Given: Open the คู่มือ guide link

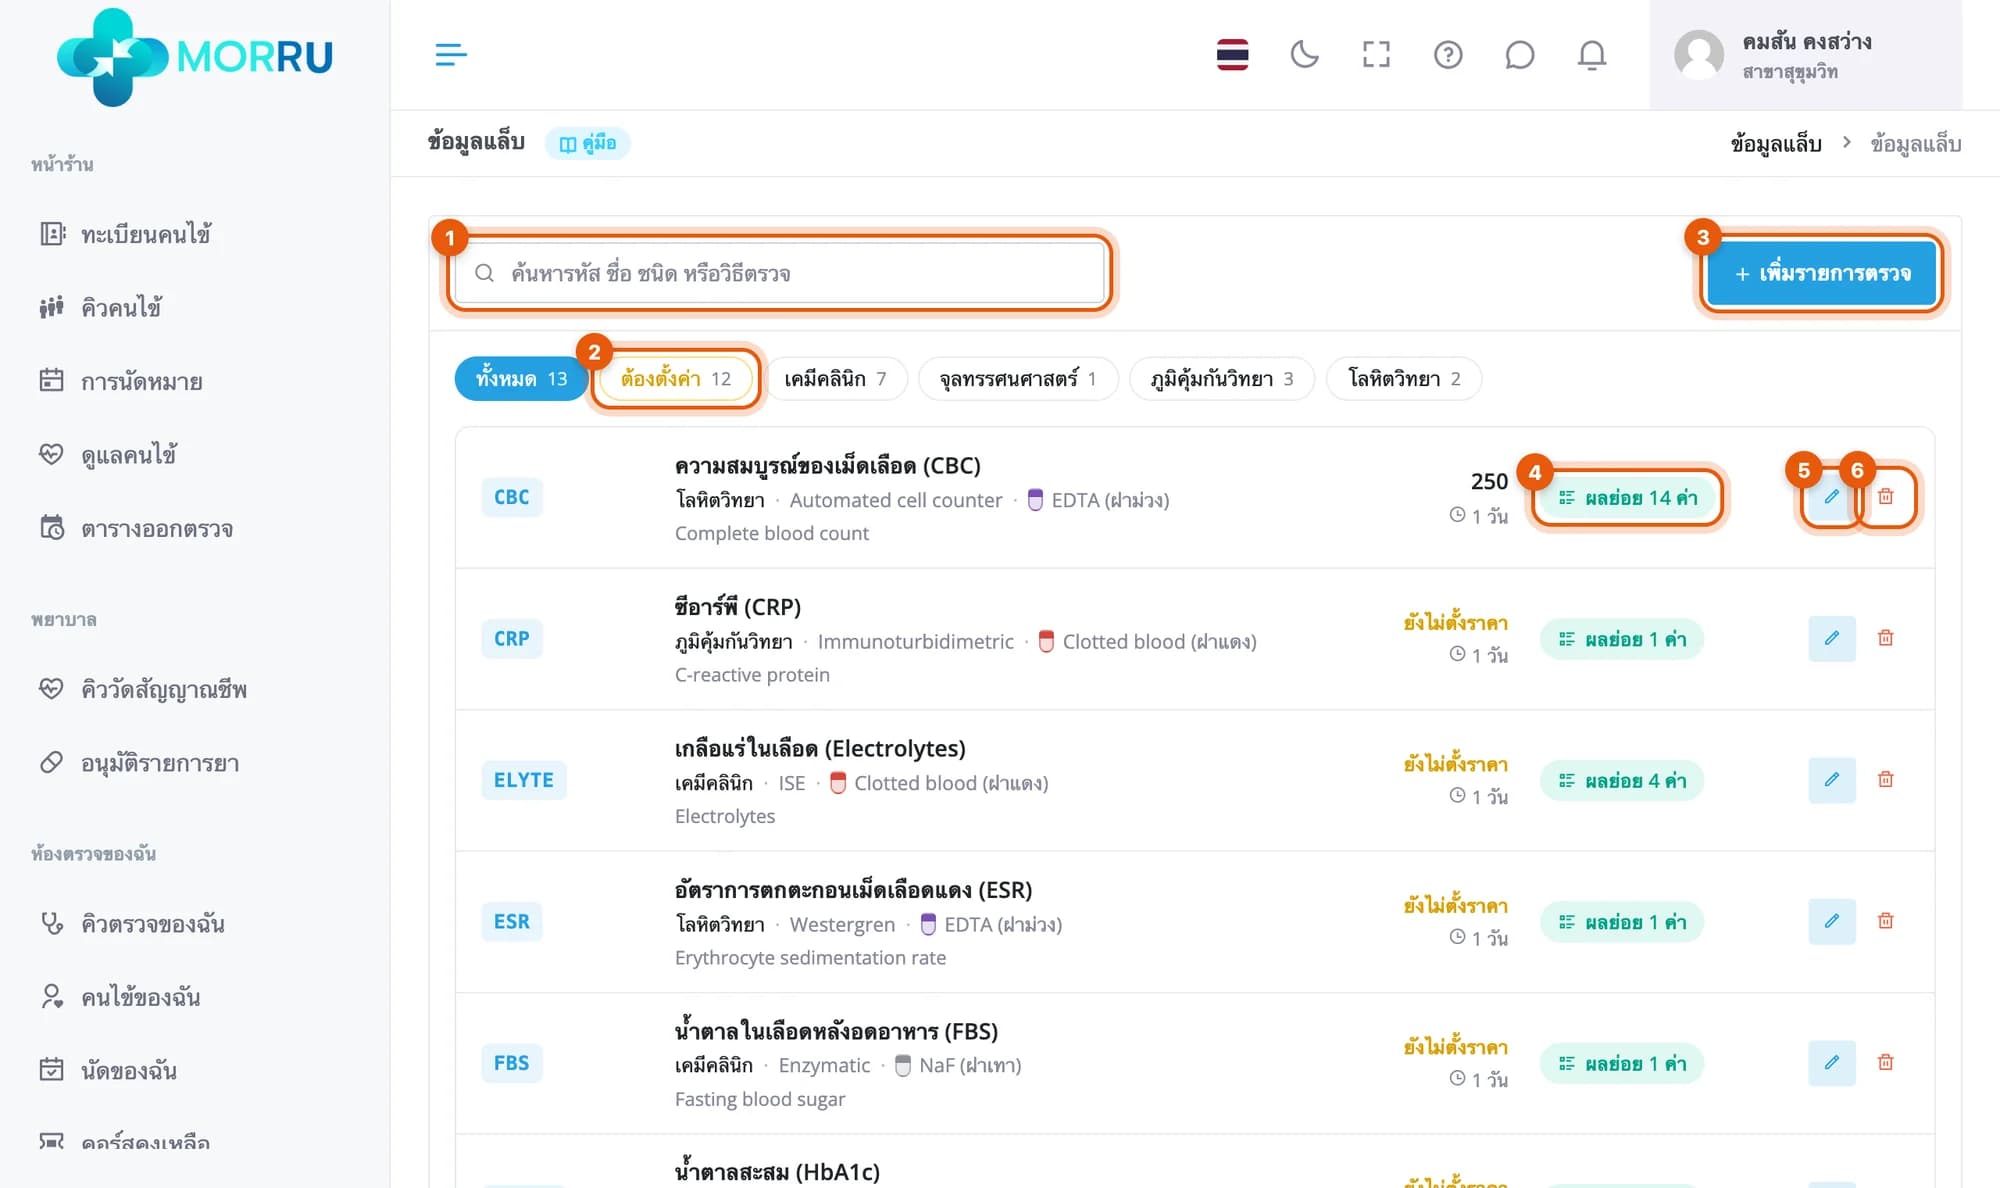Looking at the screenshot, I should point(588,143).
